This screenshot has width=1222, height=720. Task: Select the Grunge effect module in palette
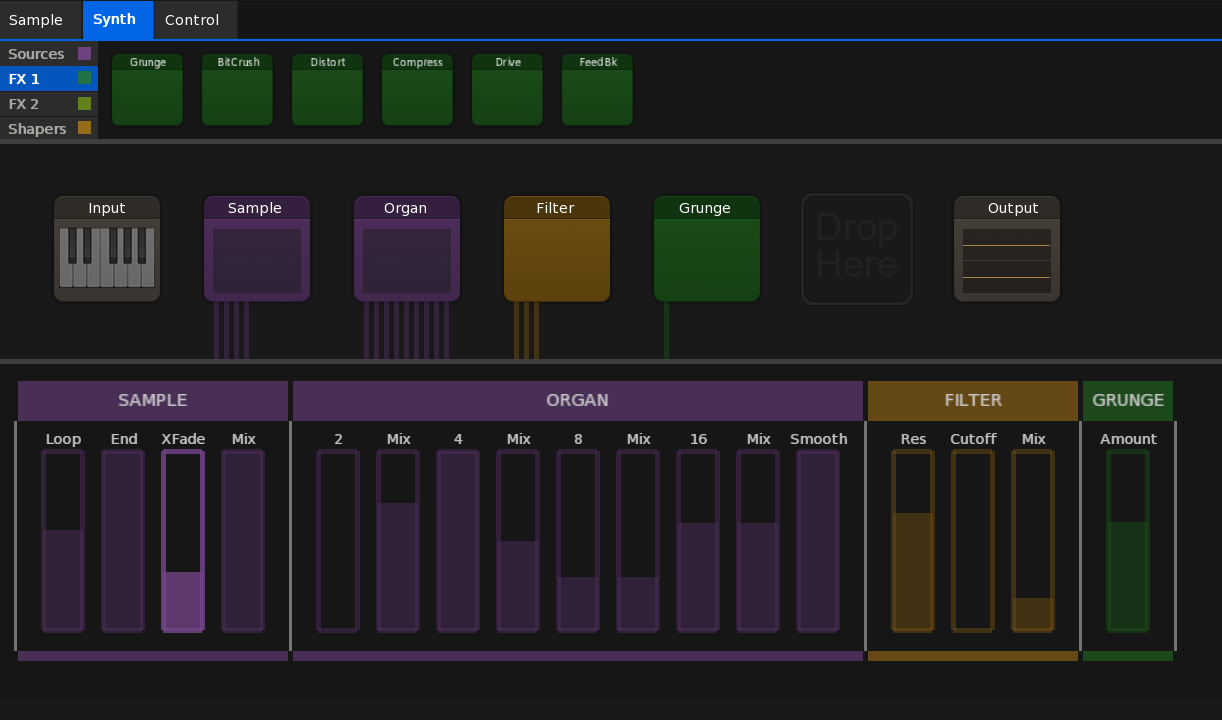(147, 90)
